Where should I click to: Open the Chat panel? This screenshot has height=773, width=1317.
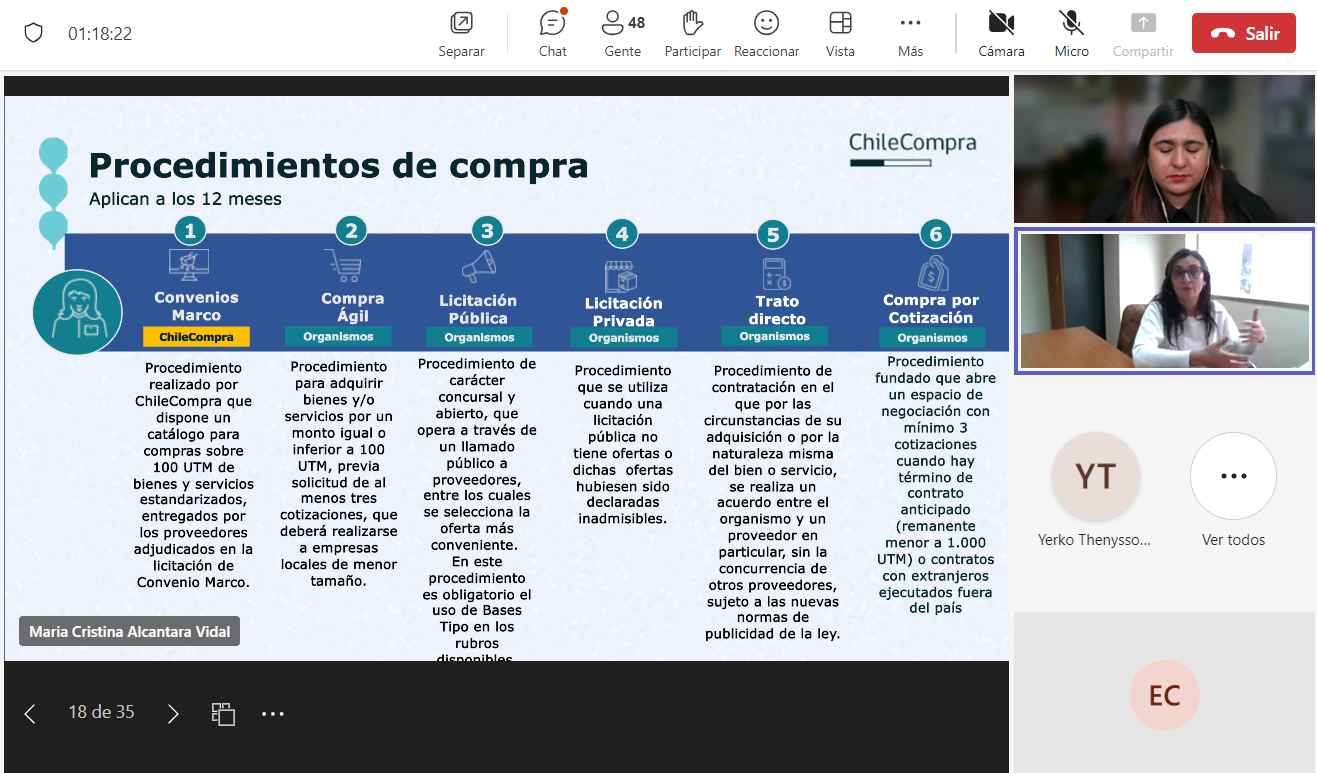point(553,34)
